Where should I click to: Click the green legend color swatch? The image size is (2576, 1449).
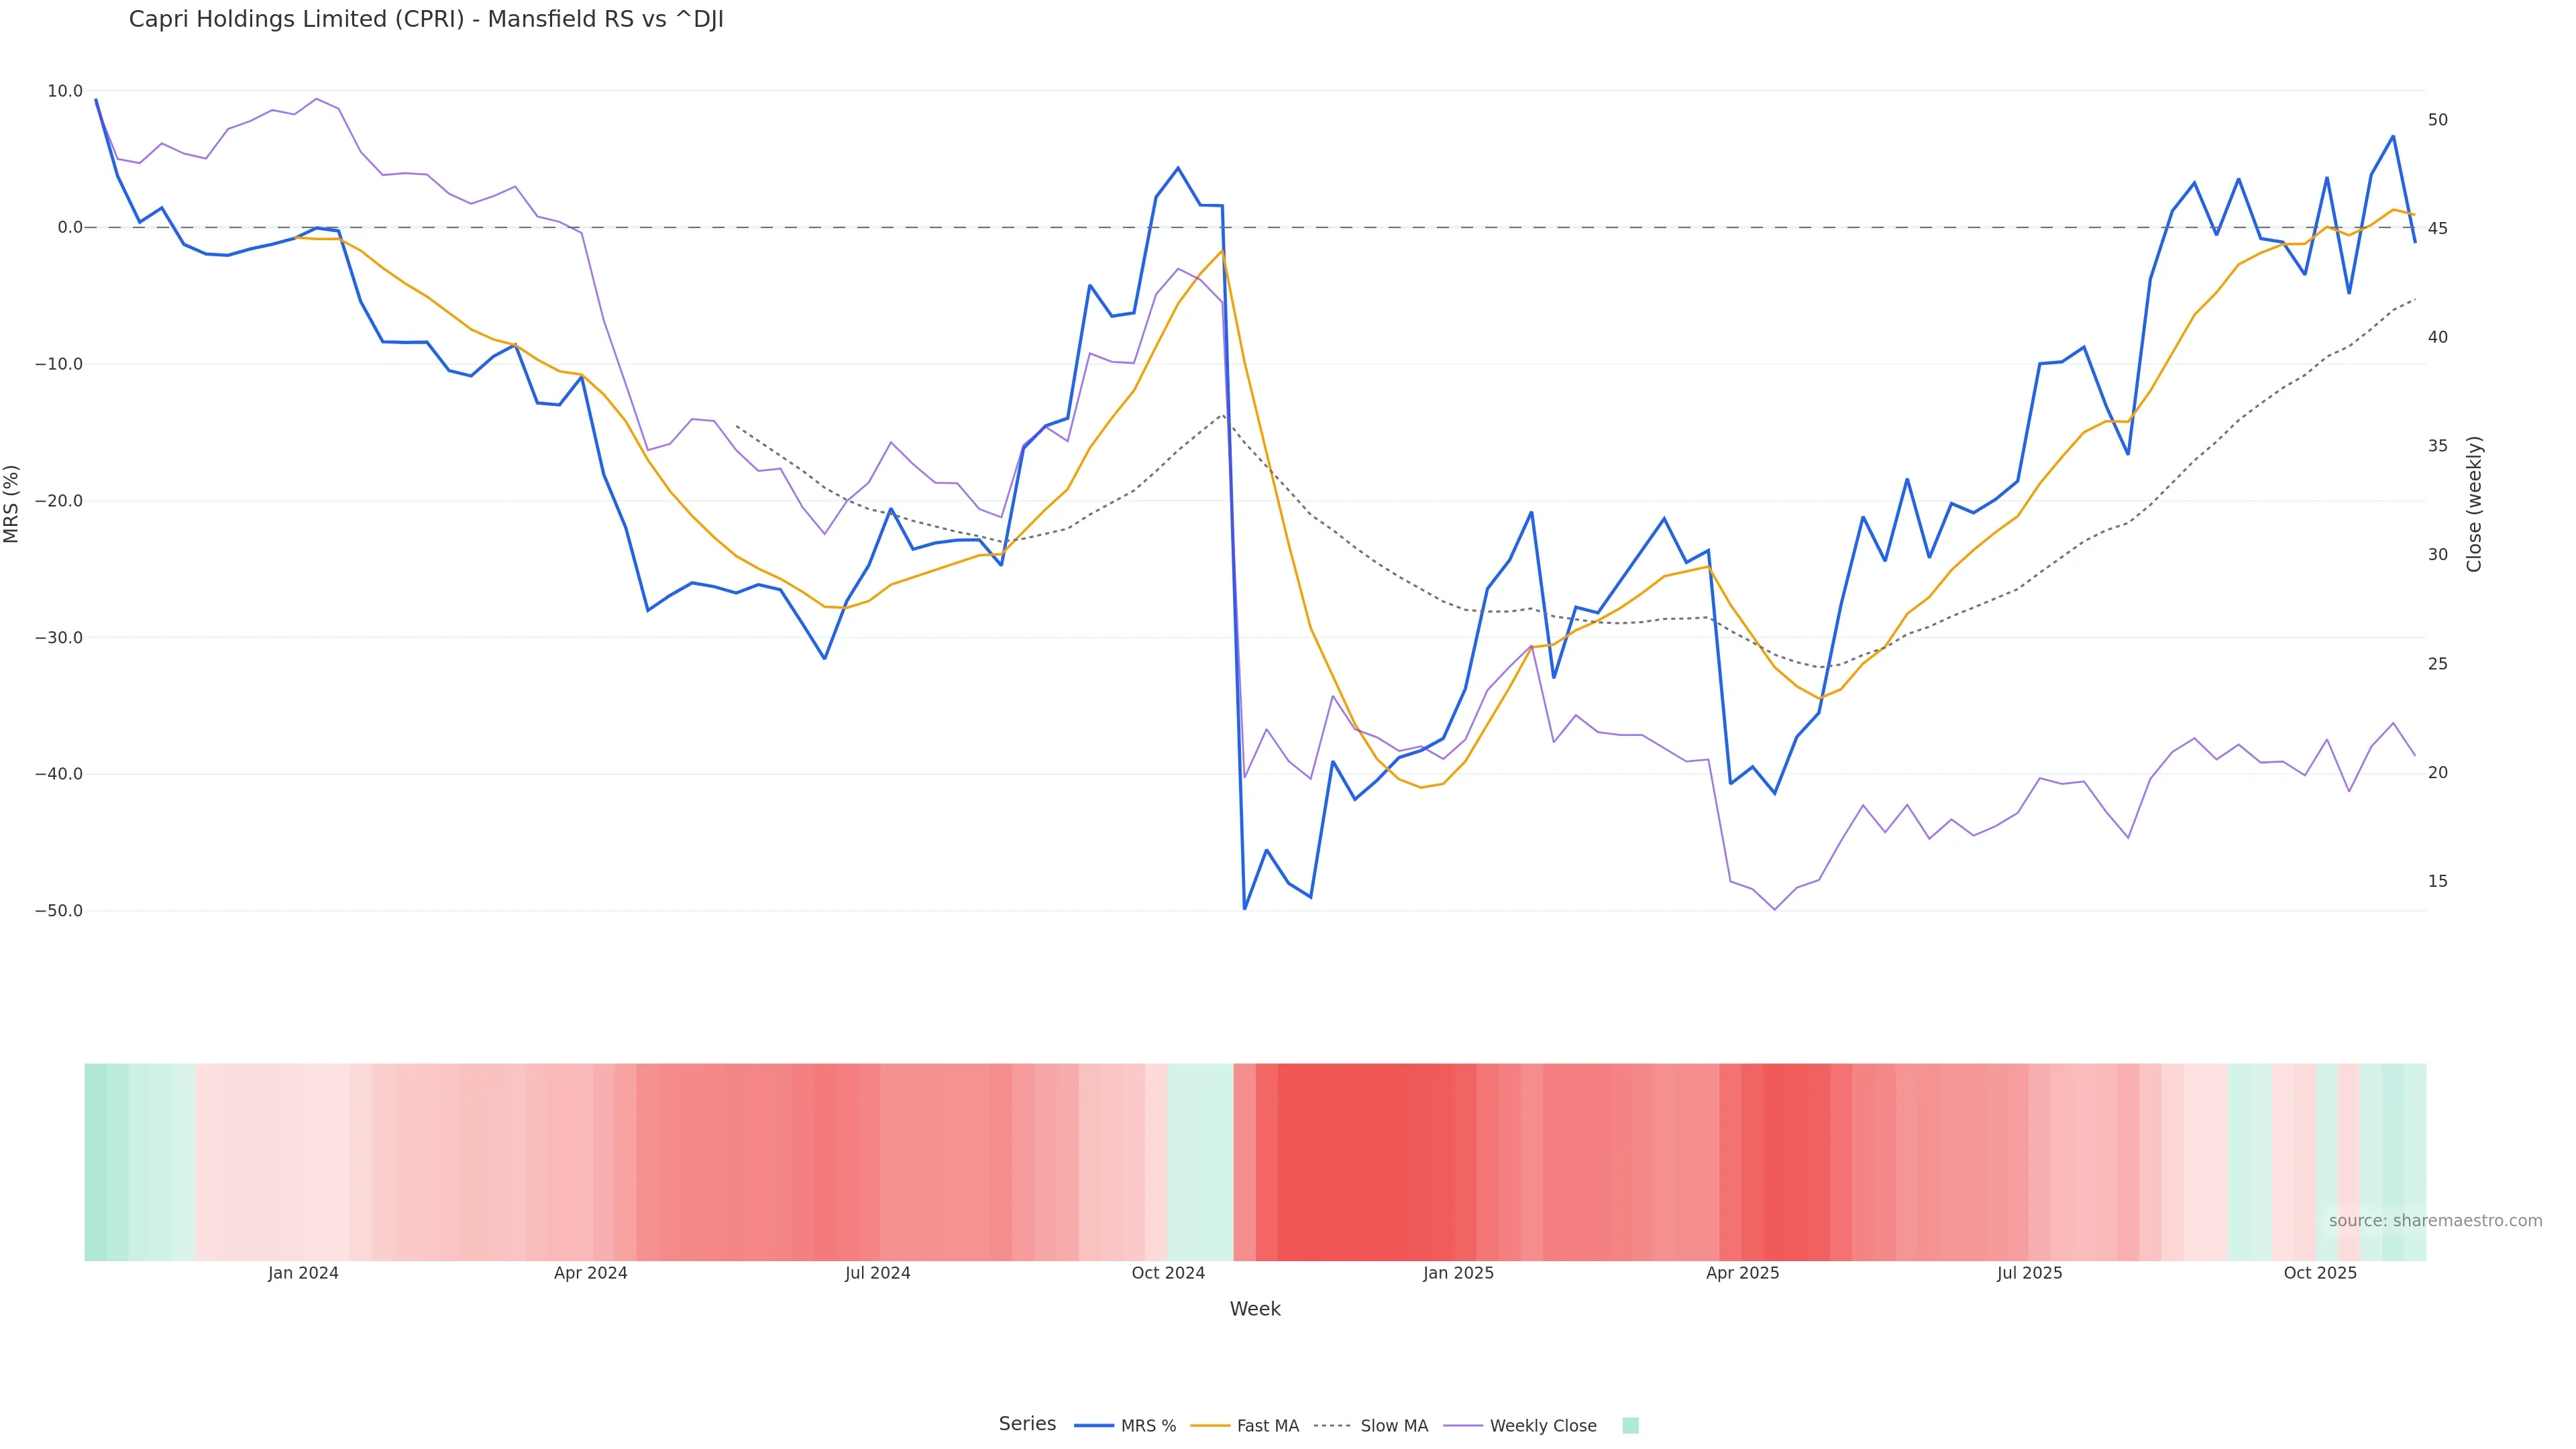click(1630, 1426)
